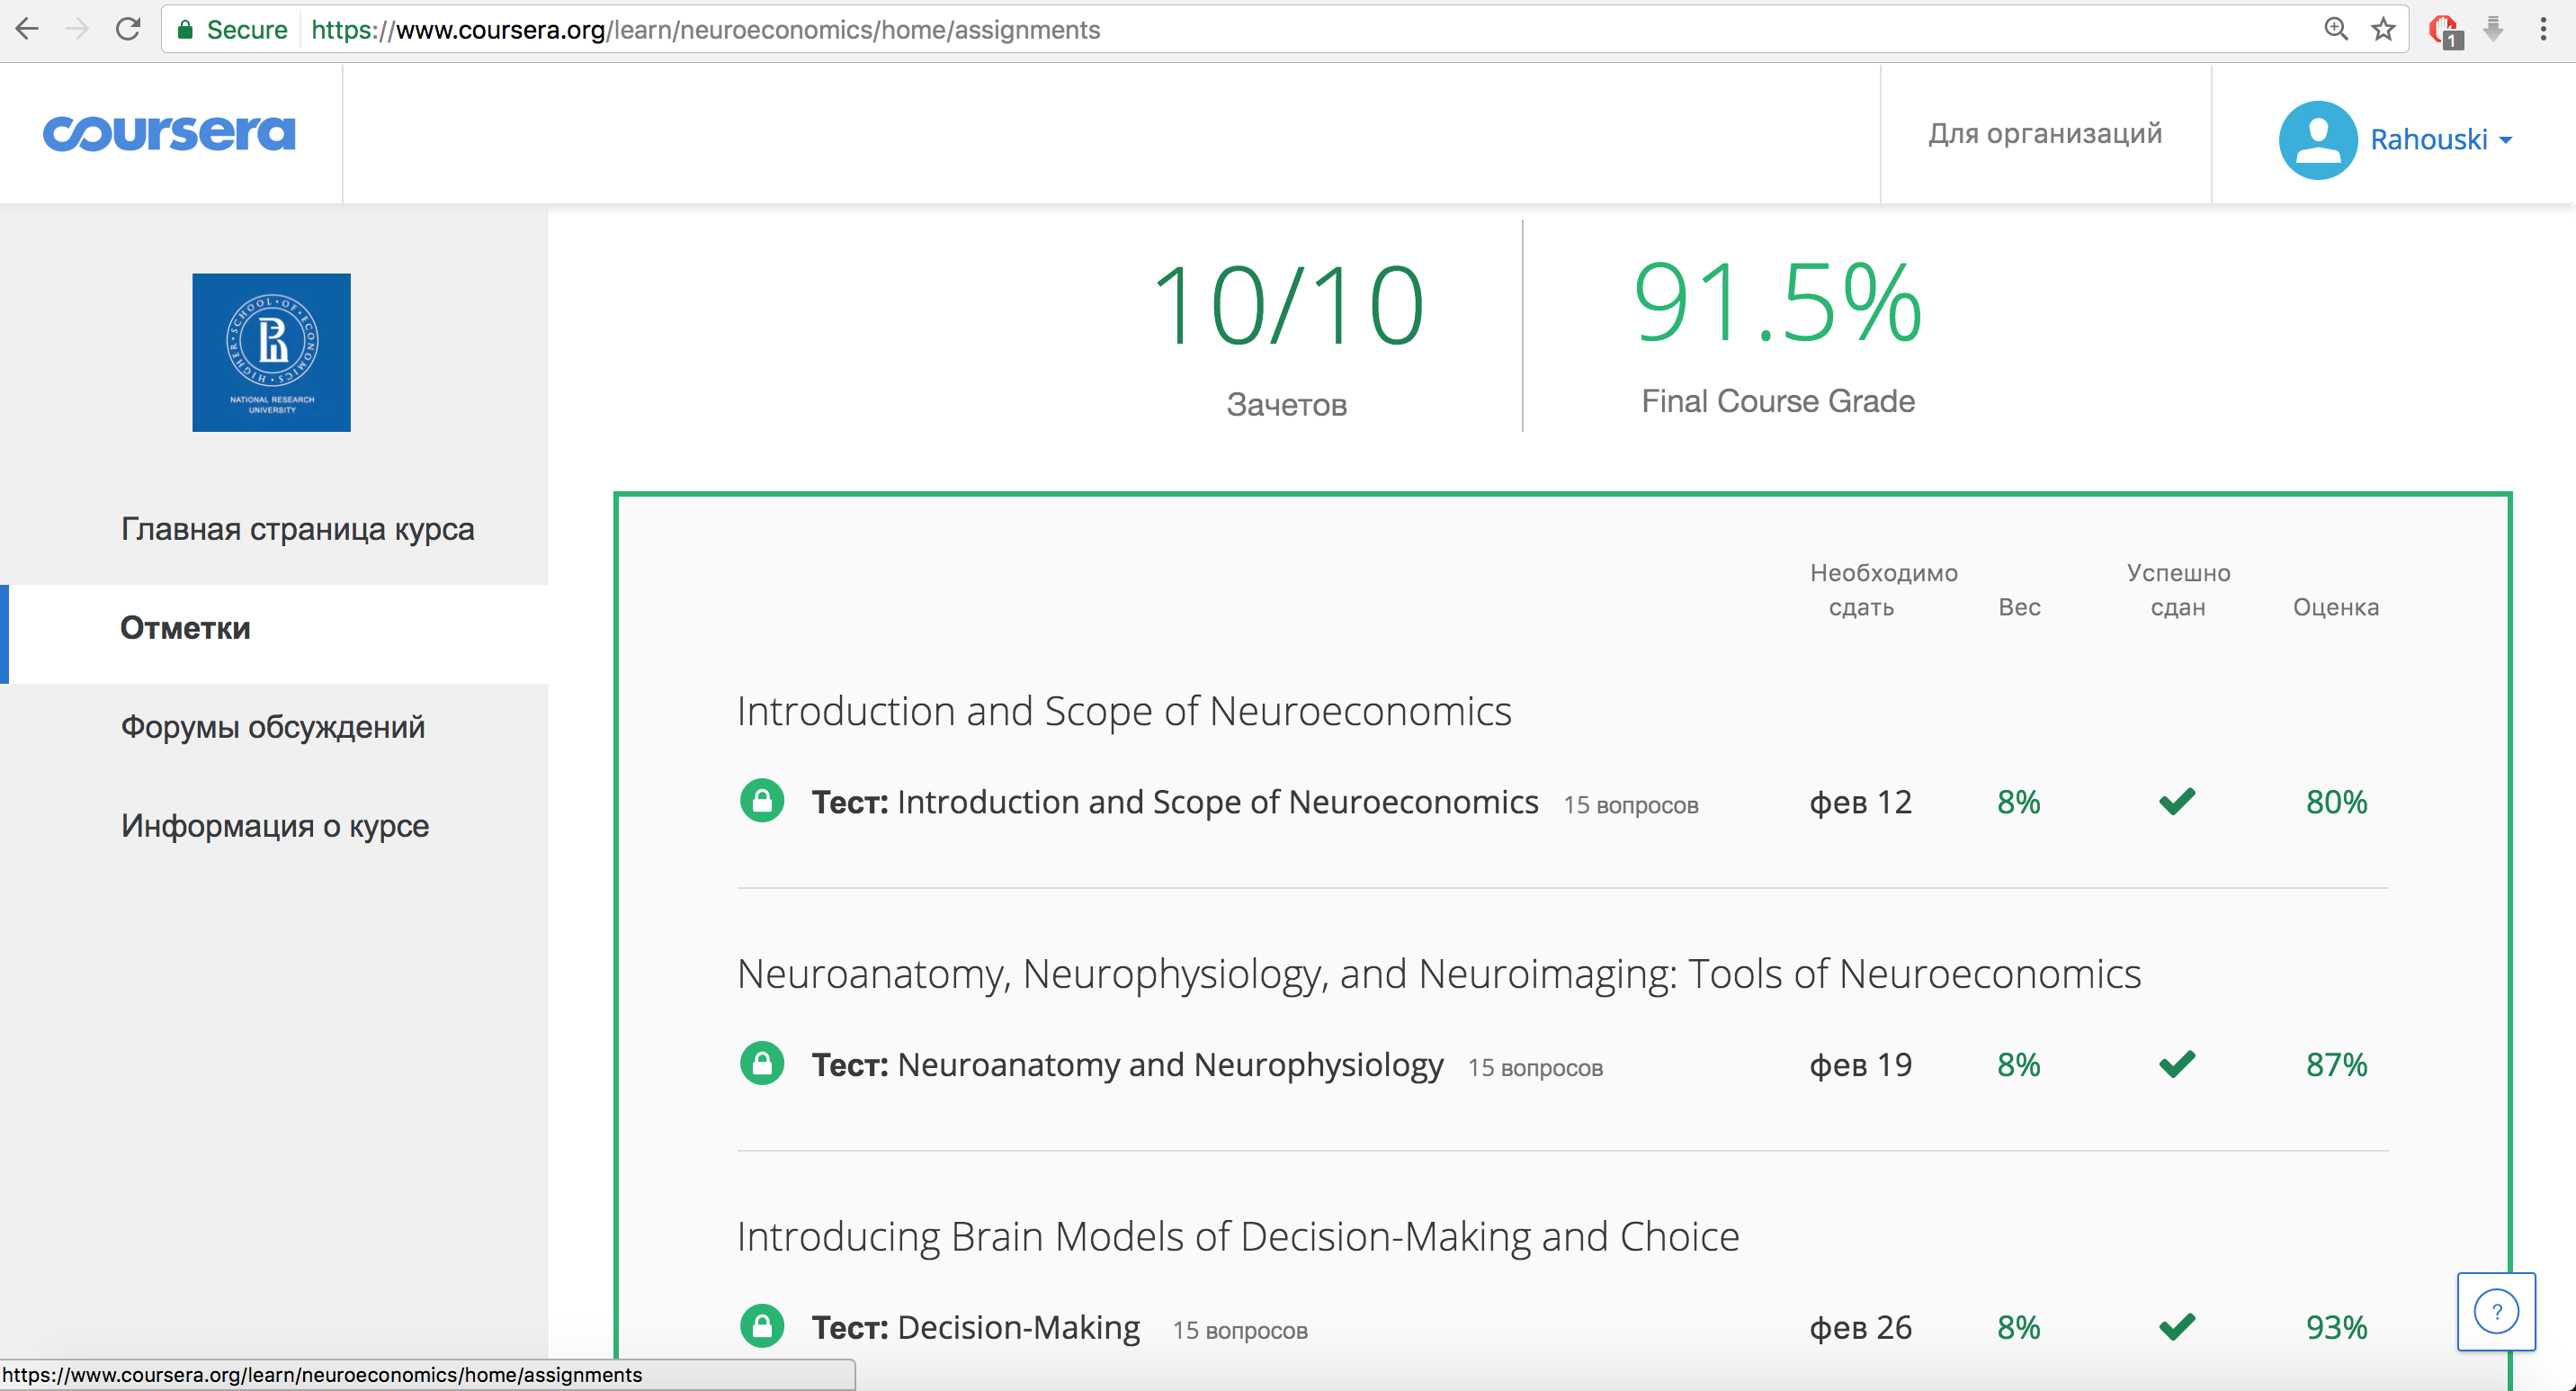The image size is (2576, 1391).
Task: Open Главная страница курса sidebar item
Action: point(297,529)
